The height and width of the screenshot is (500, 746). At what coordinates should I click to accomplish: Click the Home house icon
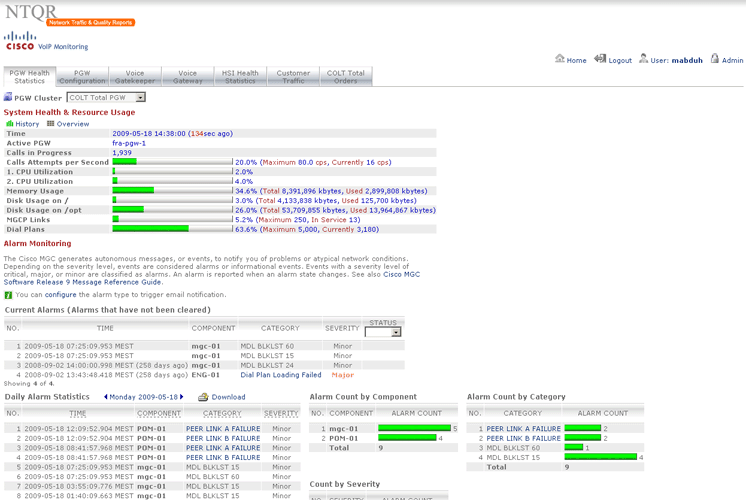click(560, 59)
